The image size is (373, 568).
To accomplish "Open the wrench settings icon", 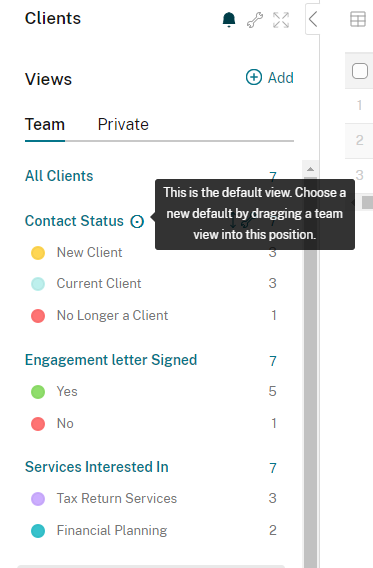I will tap(255, 20).
